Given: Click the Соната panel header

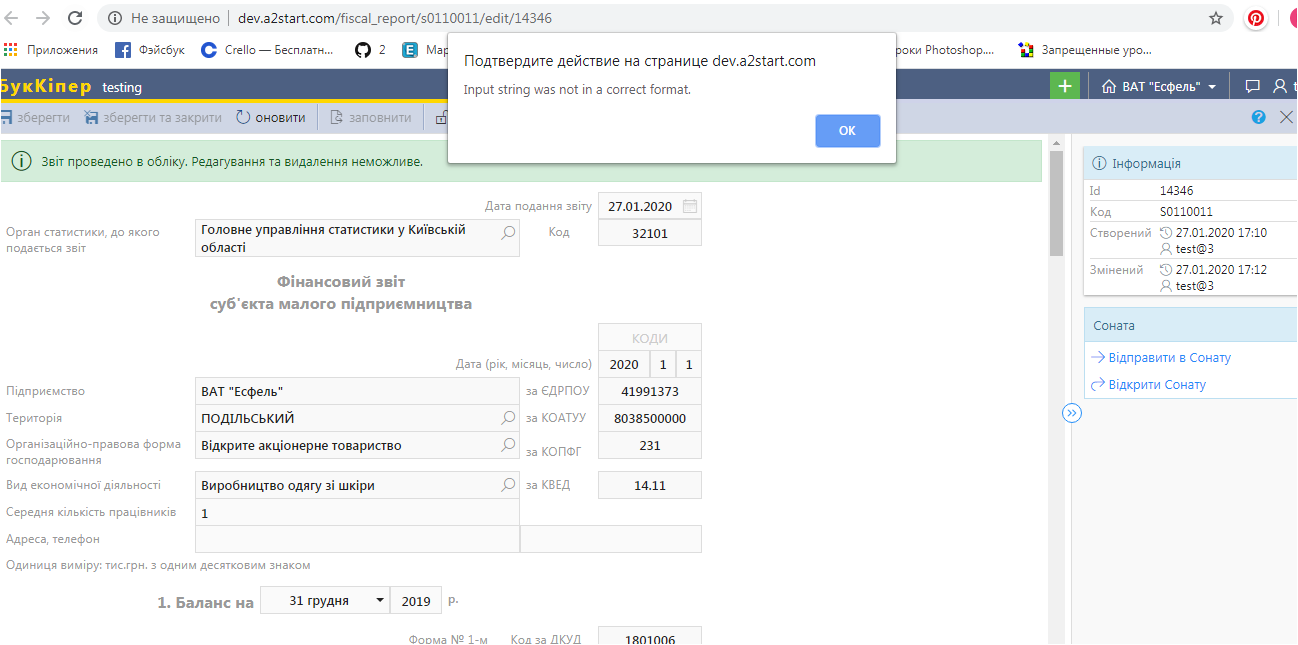Looking at the screenshot, I should tap(1190, 325).
